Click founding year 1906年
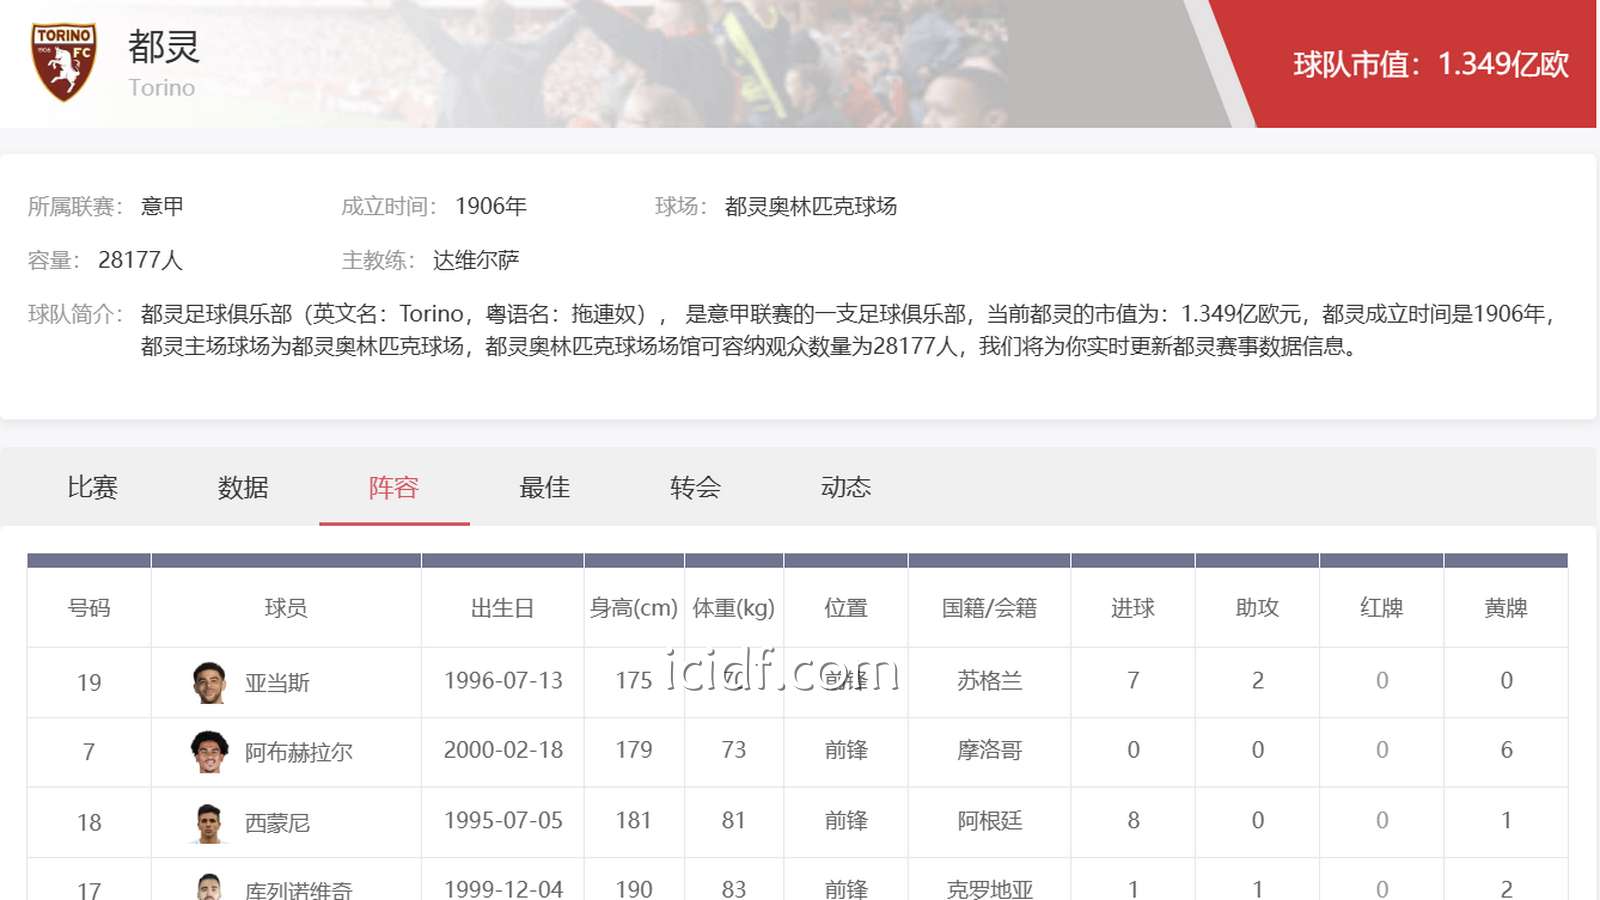The image size is (1600, 900). tap(491, 206)
